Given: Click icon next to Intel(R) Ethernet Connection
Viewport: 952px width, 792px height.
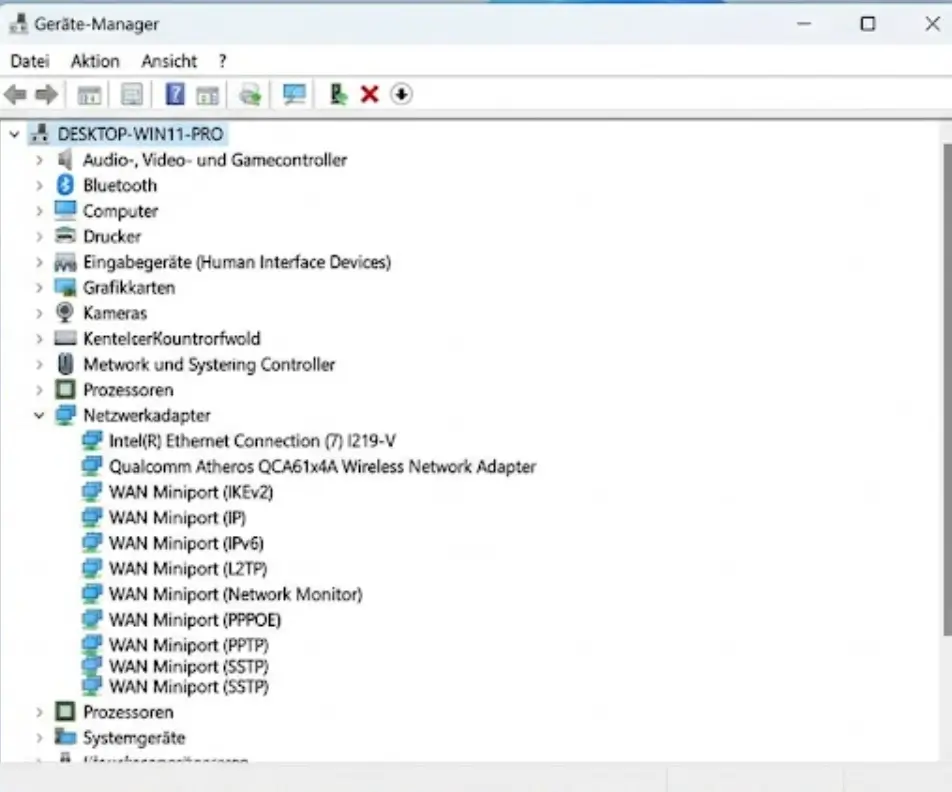Looking at the screenshot, I should pyautogui.click(x=92, y=441).
